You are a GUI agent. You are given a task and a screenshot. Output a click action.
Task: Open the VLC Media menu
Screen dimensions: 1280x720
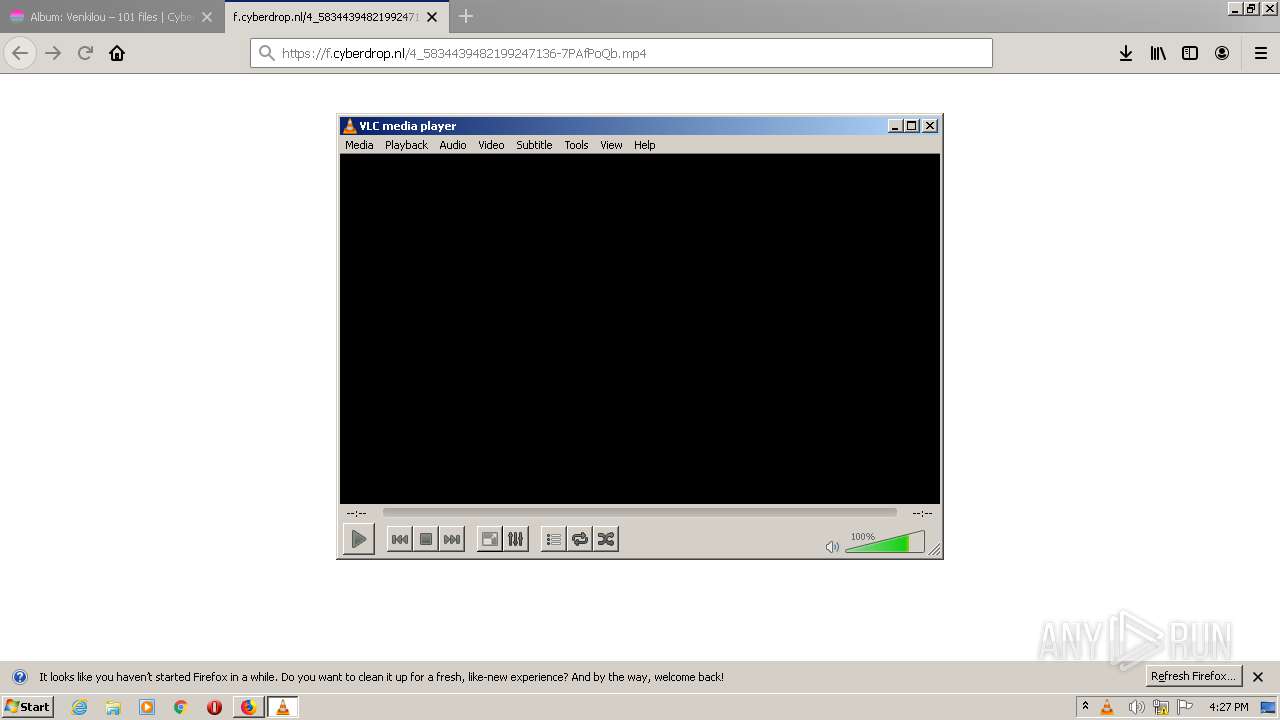click(359, 145)
